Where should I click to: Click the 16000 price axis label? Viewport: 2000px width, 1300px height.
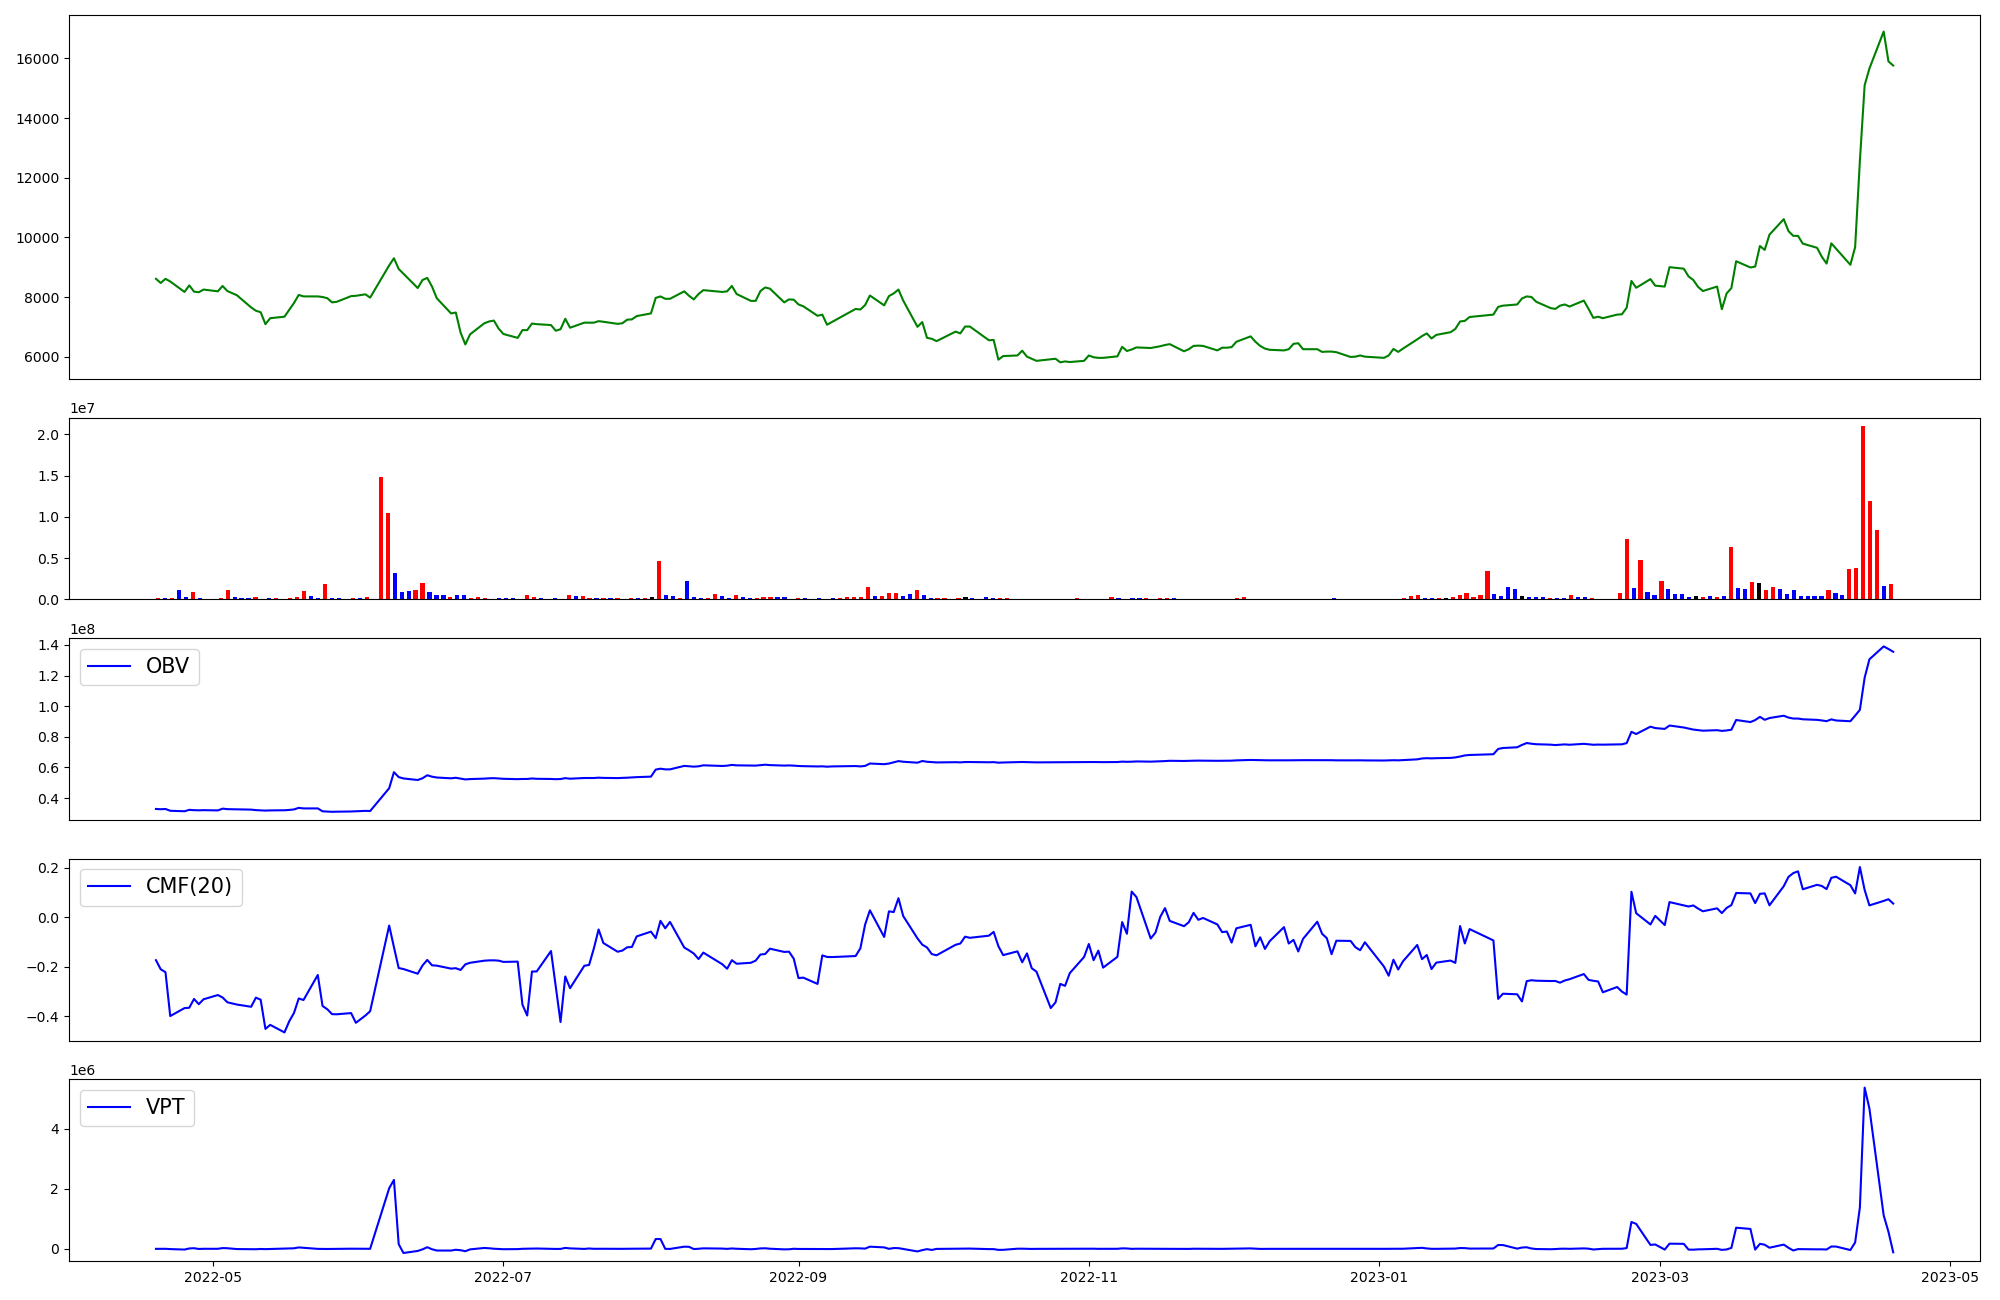click(x=38, y=59)
